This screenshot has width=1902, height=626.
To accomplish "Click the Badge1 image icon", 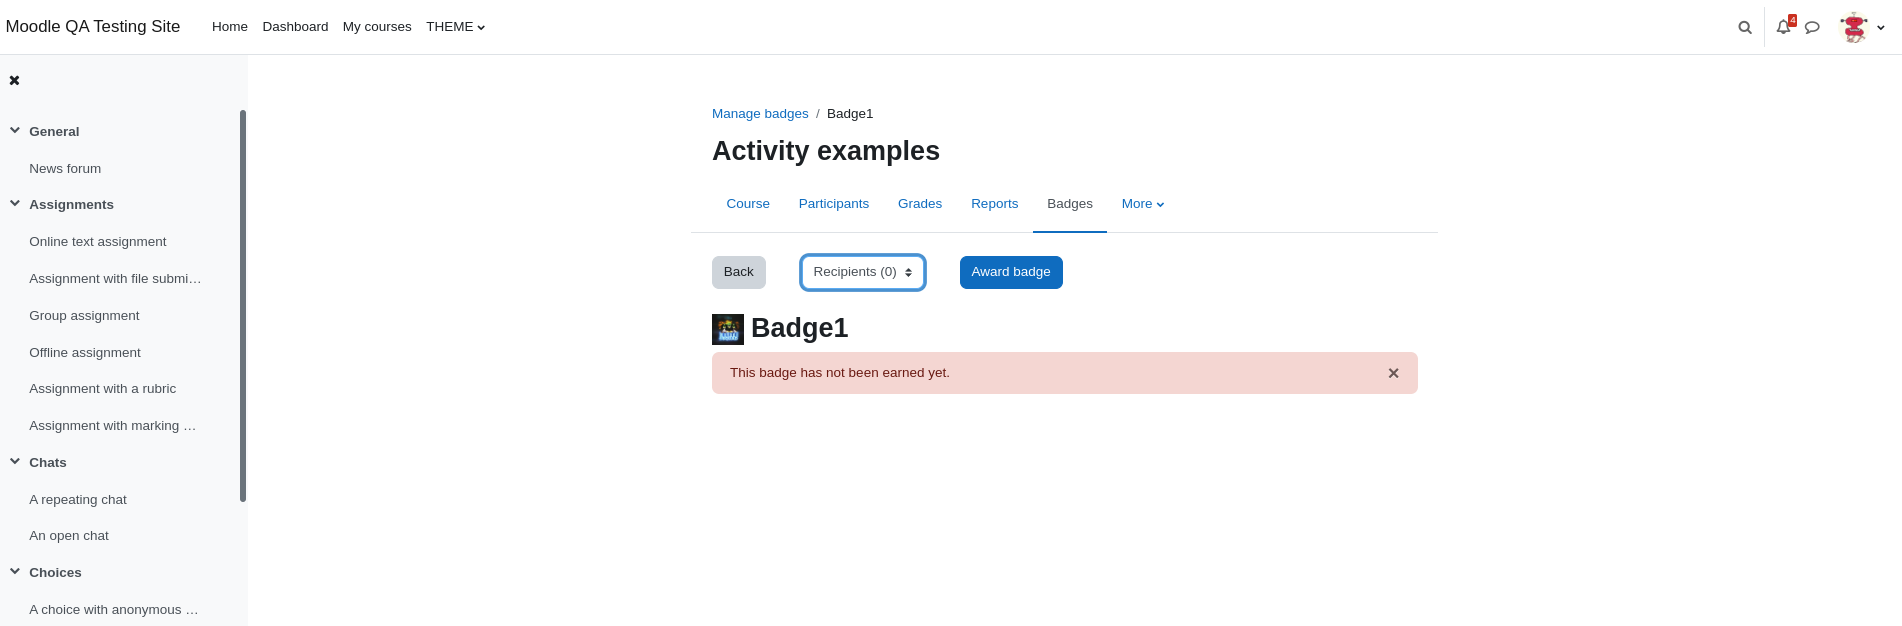I will click(728, 329).
